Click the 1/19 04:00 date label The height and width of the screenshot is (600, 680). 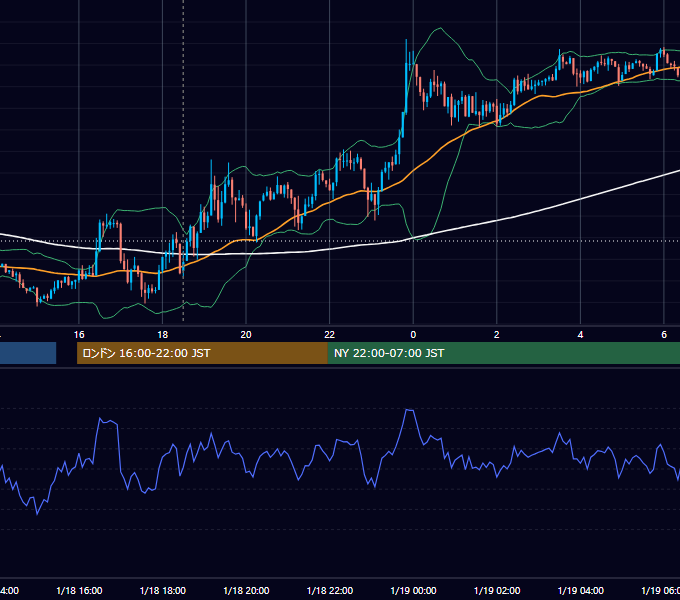[580, 590]
